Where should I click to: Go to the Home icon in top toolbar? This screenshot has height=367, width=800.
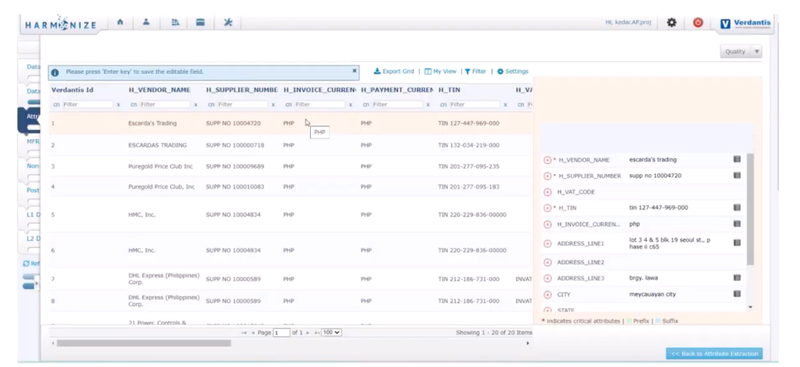point(120,22)
